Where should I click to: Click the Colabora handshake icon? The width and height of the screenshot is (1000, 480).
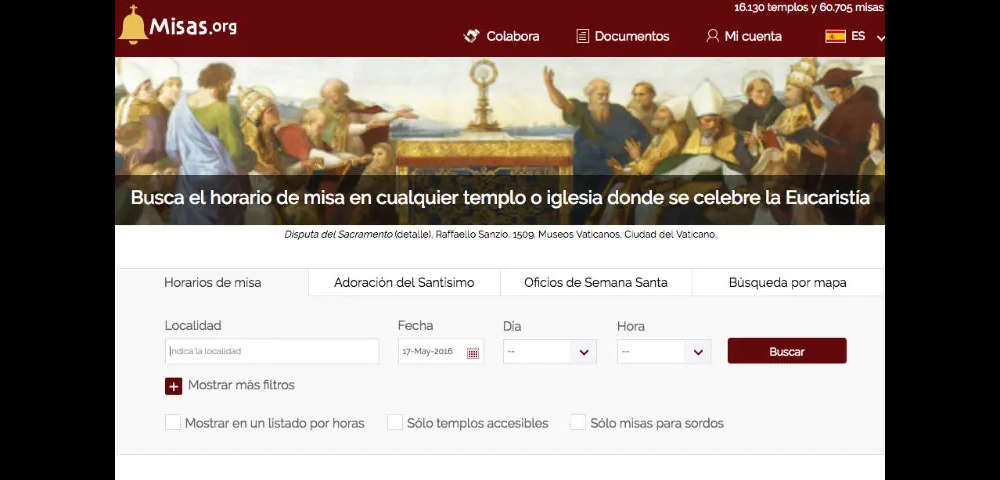[472, 36]
